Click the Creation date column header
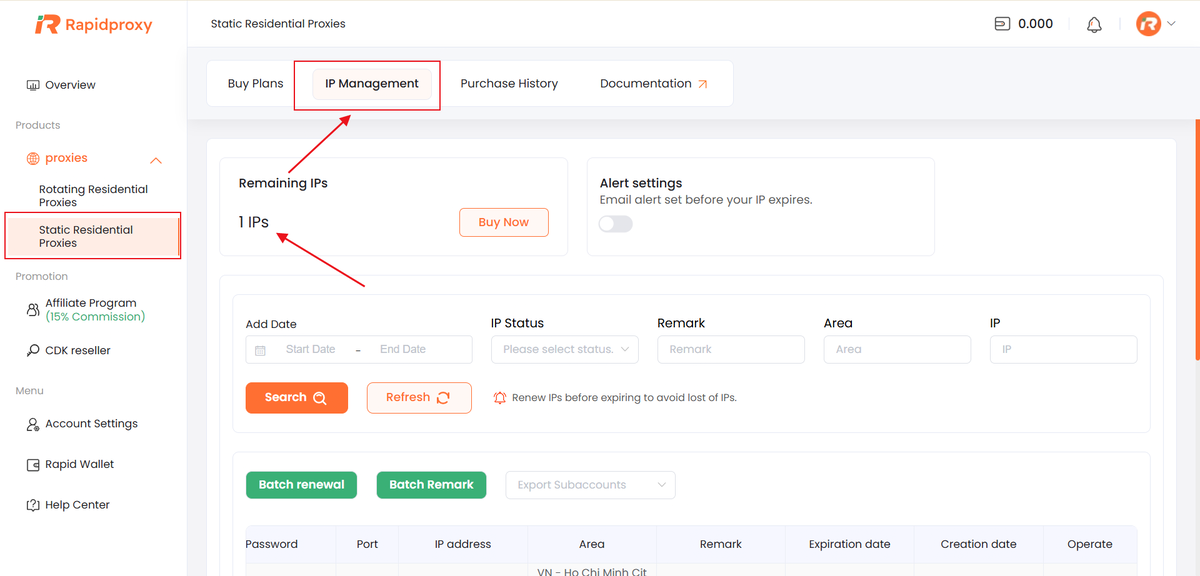Viewport: 1200px width, 576px height. 979,544
